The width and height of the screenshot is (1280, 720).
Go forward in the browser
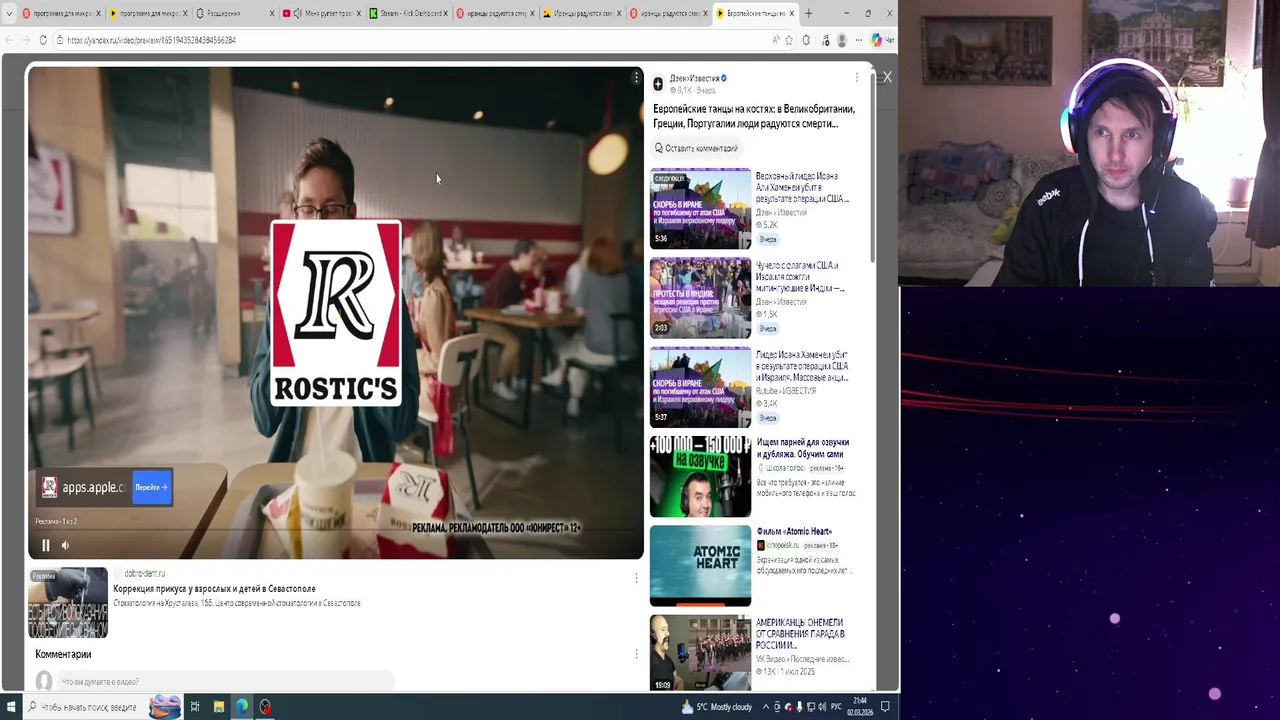tap(25, 40)
